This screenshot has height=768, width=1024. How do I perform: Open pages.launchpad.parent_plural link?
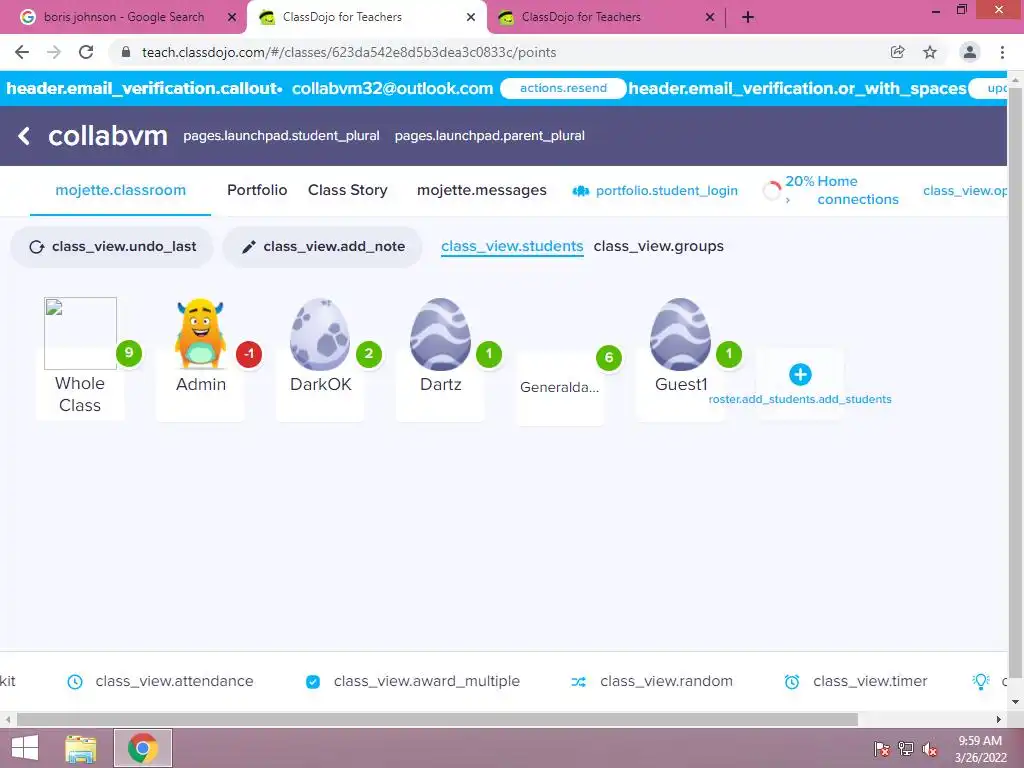490,136
